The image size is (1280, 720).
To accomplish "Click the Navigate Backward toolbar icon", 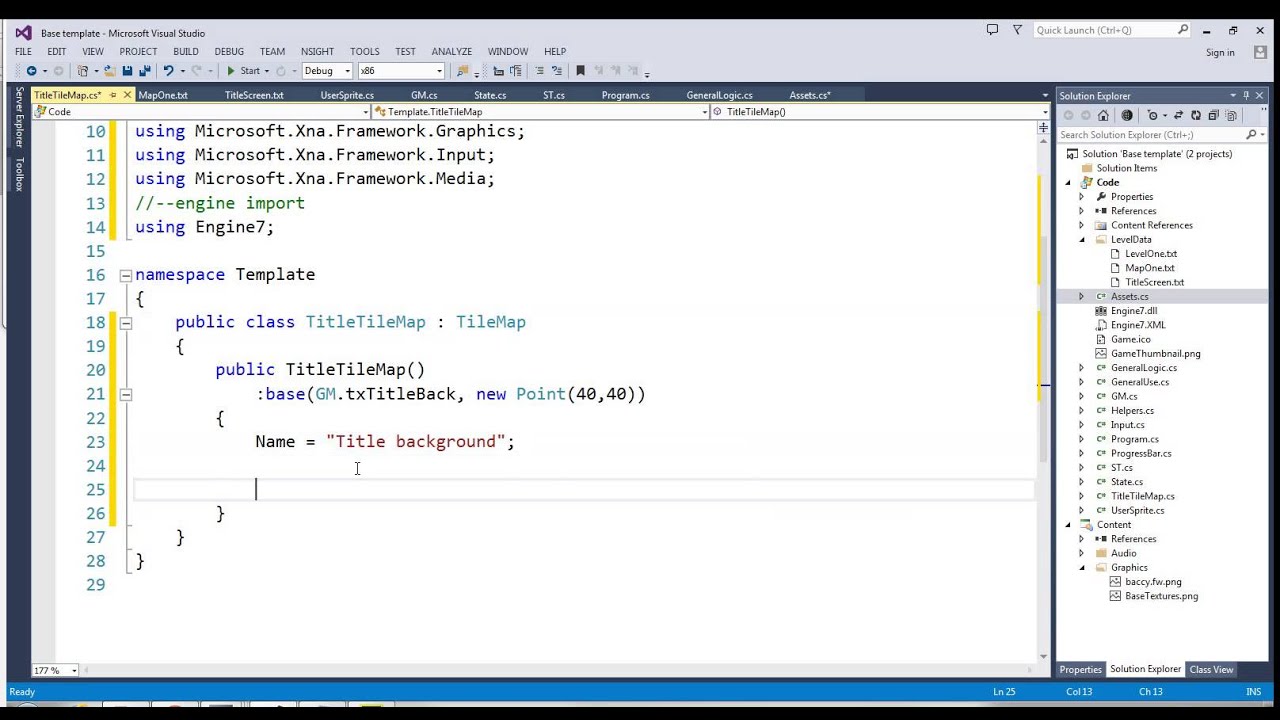I will (x=32, y=71).
